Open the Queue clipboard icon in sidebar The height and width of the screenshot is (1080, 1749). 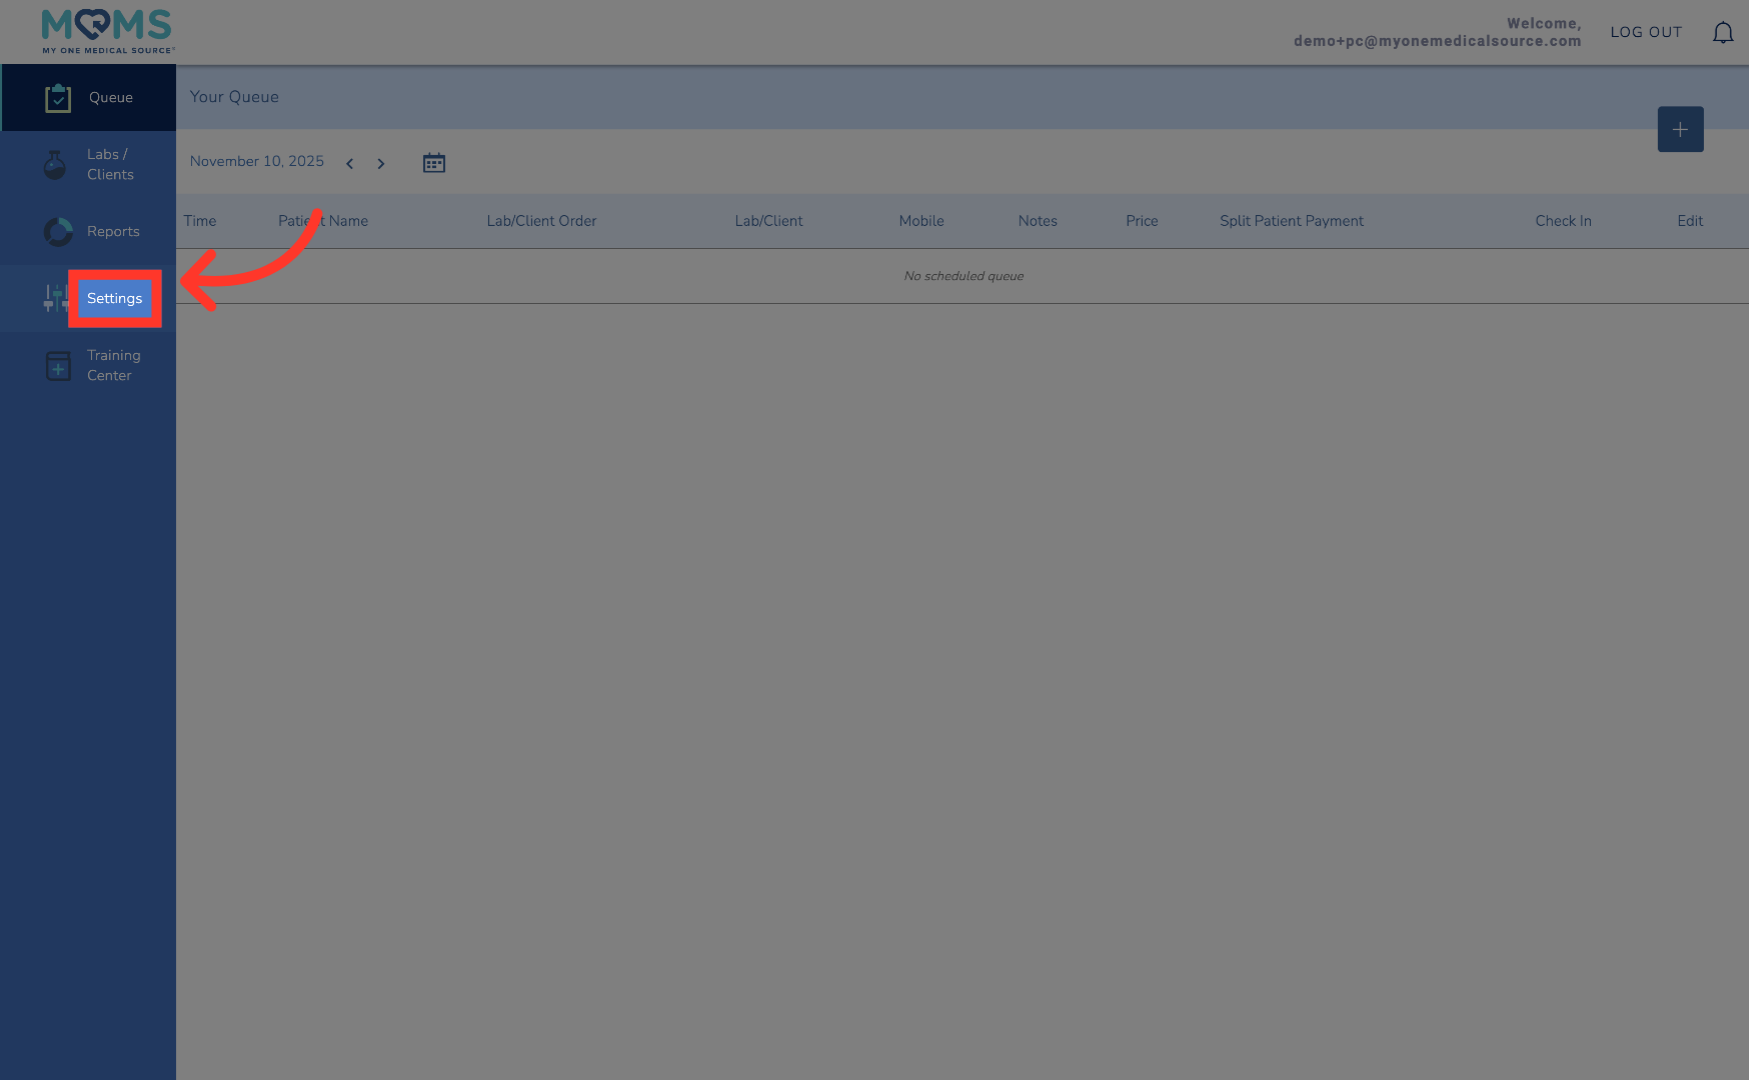tap(57, 97)
